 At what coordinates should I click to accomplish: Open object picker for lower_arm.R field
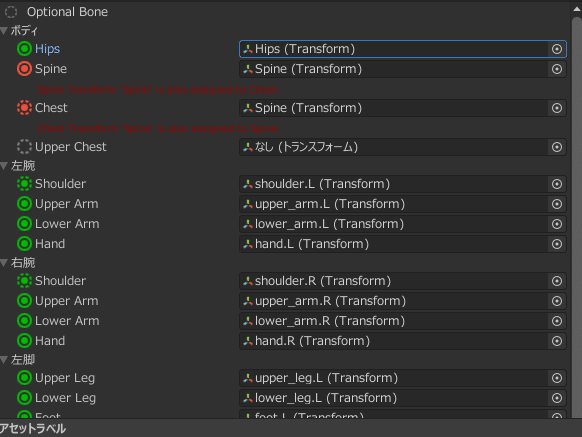557,321
